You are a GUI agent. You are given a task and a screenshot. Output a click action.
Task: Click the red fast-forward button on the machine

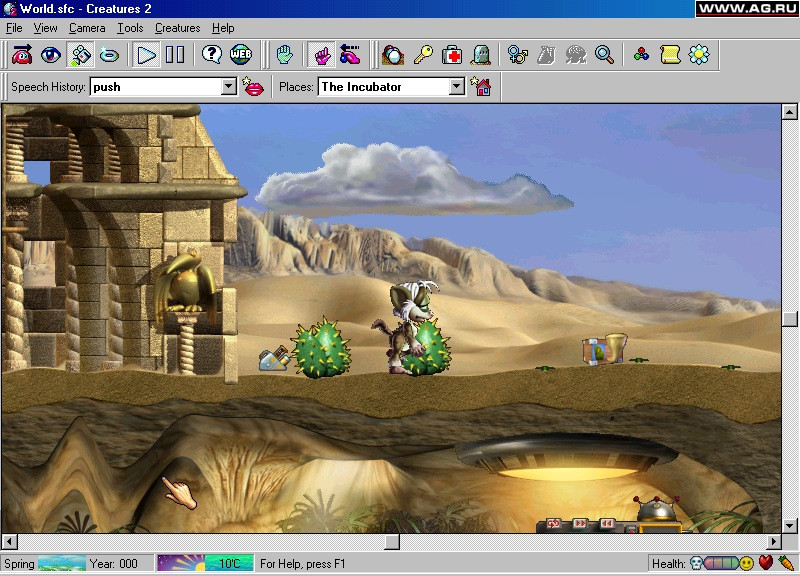580,523
